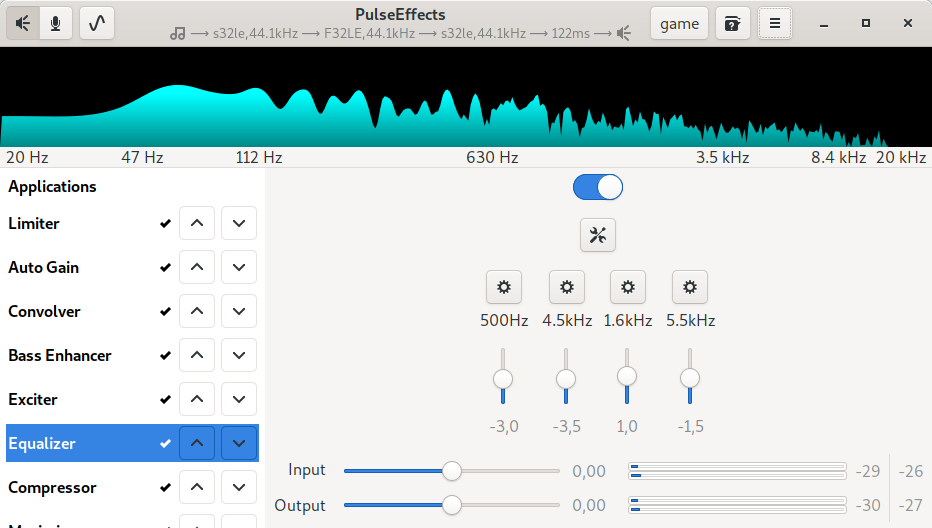Image resolution: width=932 pixels, height=528 pixels.
Task: Move Exciter up in the list
Action: [197, 400]
